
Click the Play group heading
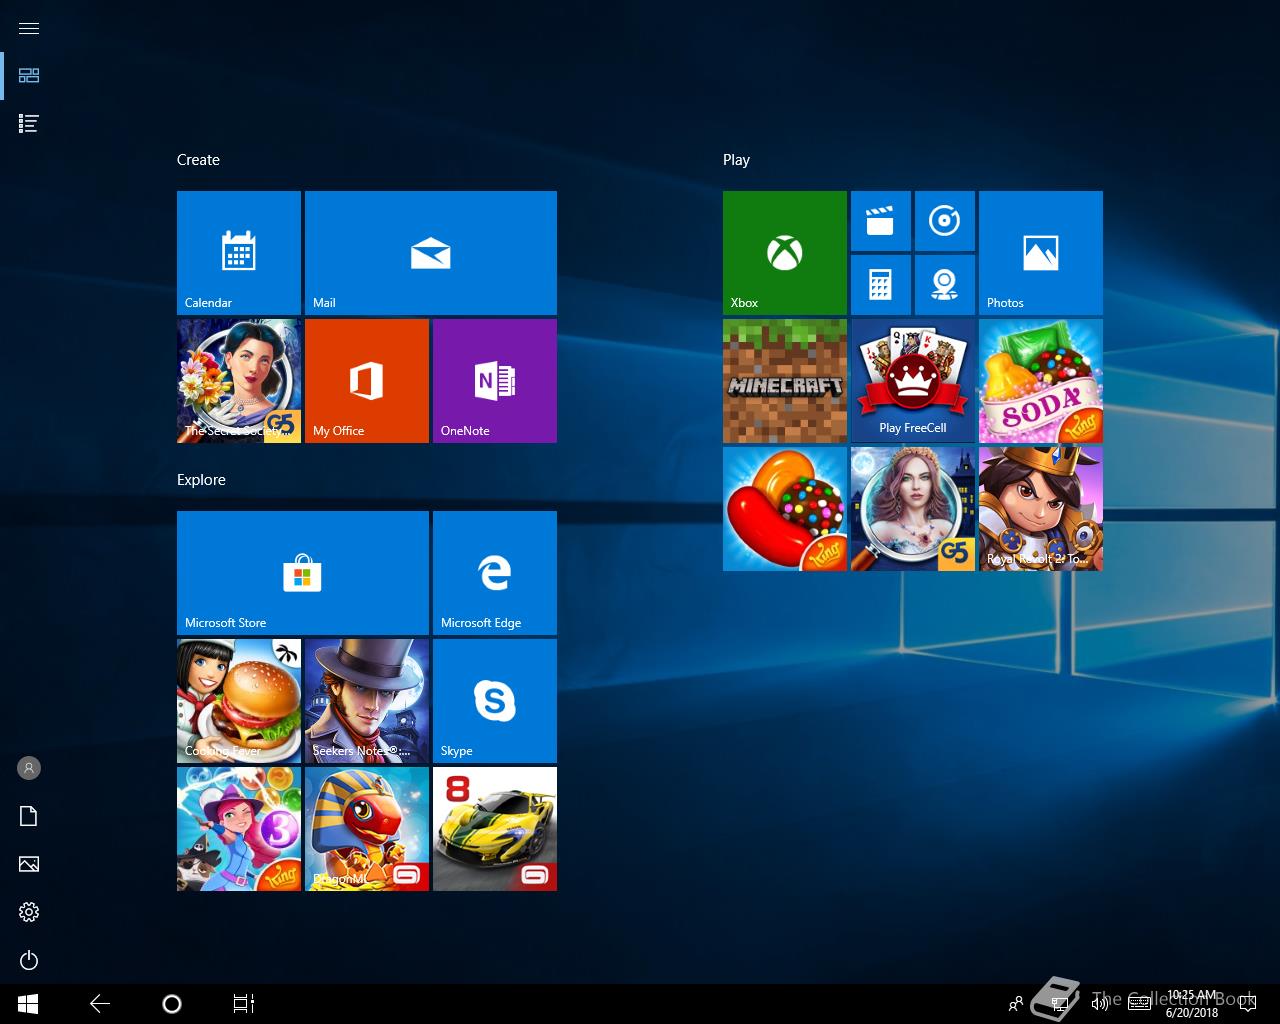pyautogui.click(x=736, y=160)
